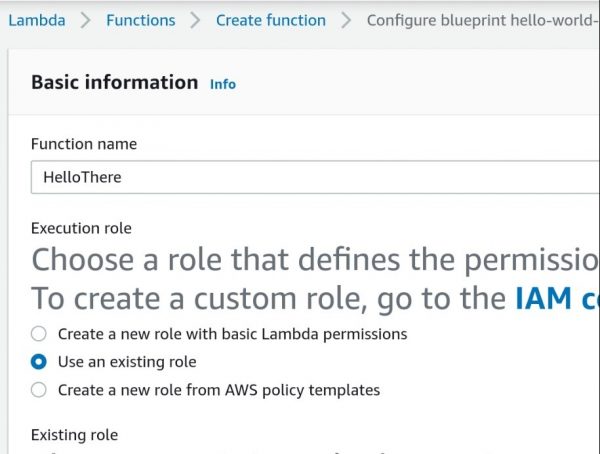600x454 pixels.
Task: Click the 'Use an existing role' label text
Action: coord(127,362)
